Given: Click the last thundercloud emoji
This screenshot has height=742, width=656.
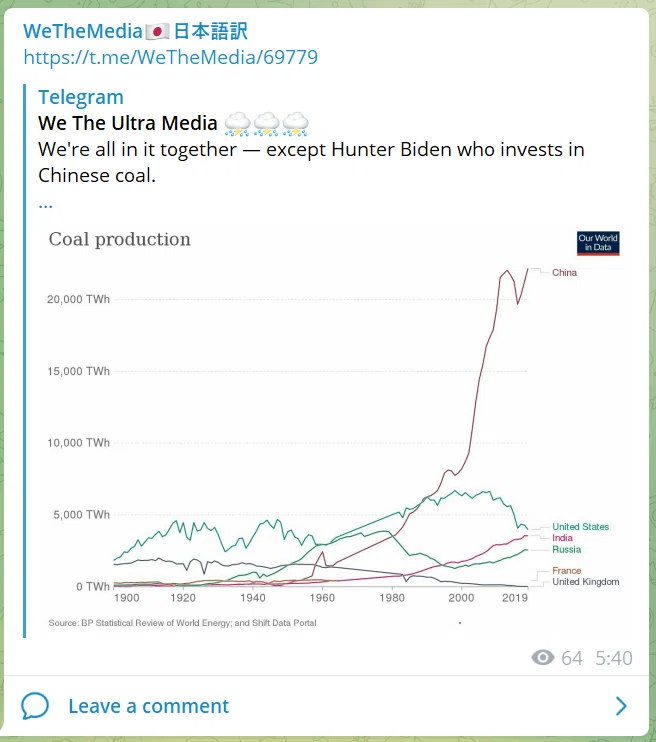Looking at the screenshot, I should 296,124.
